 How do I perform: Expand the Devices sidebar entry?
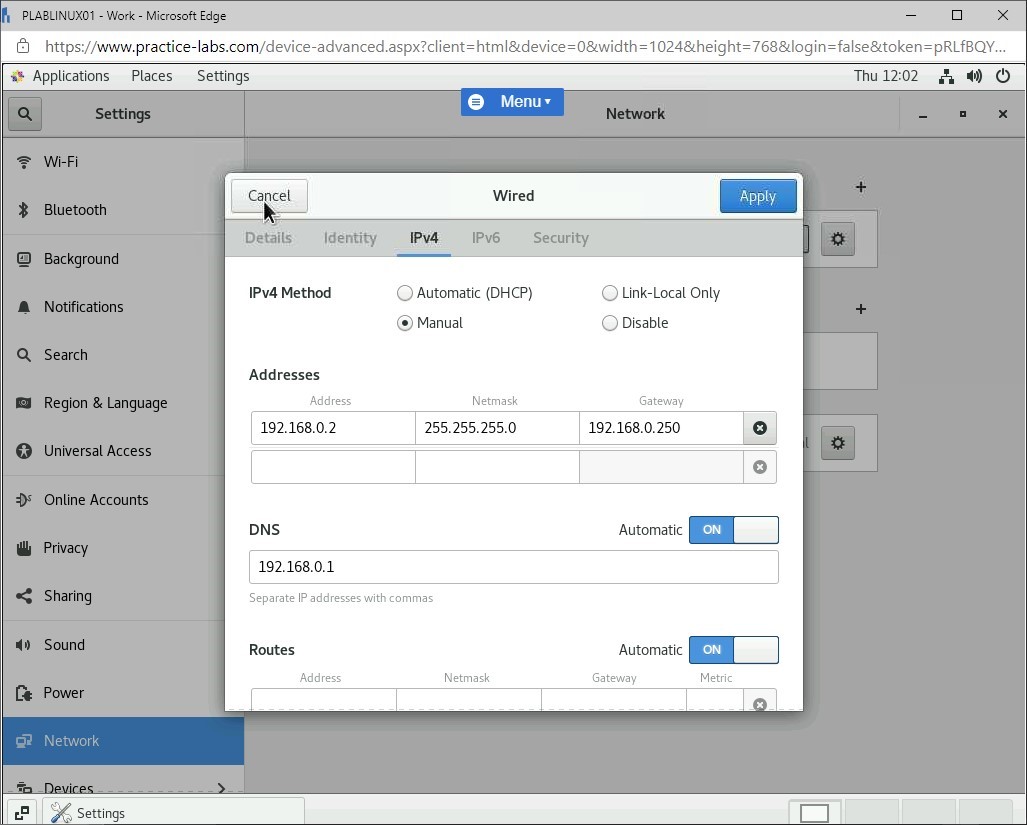coord(221,788)
